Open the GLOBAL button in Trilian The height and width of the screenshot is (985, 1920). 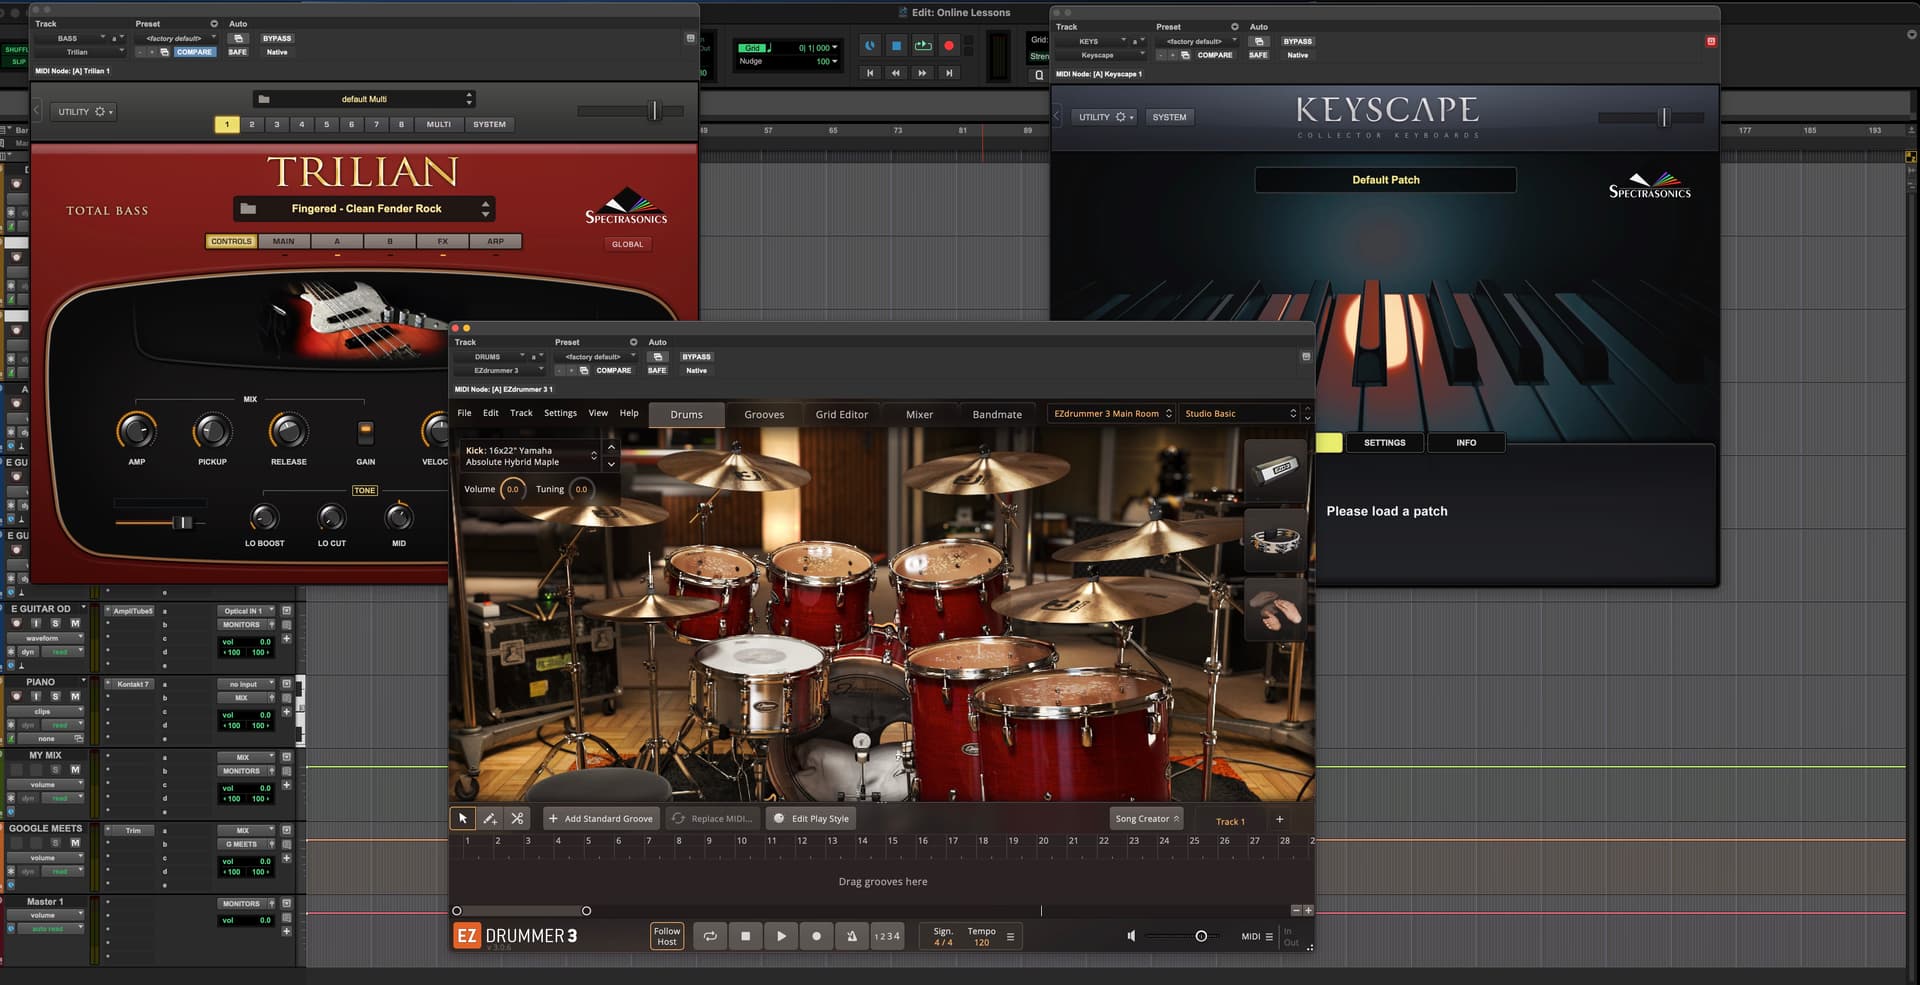(627, 244)
